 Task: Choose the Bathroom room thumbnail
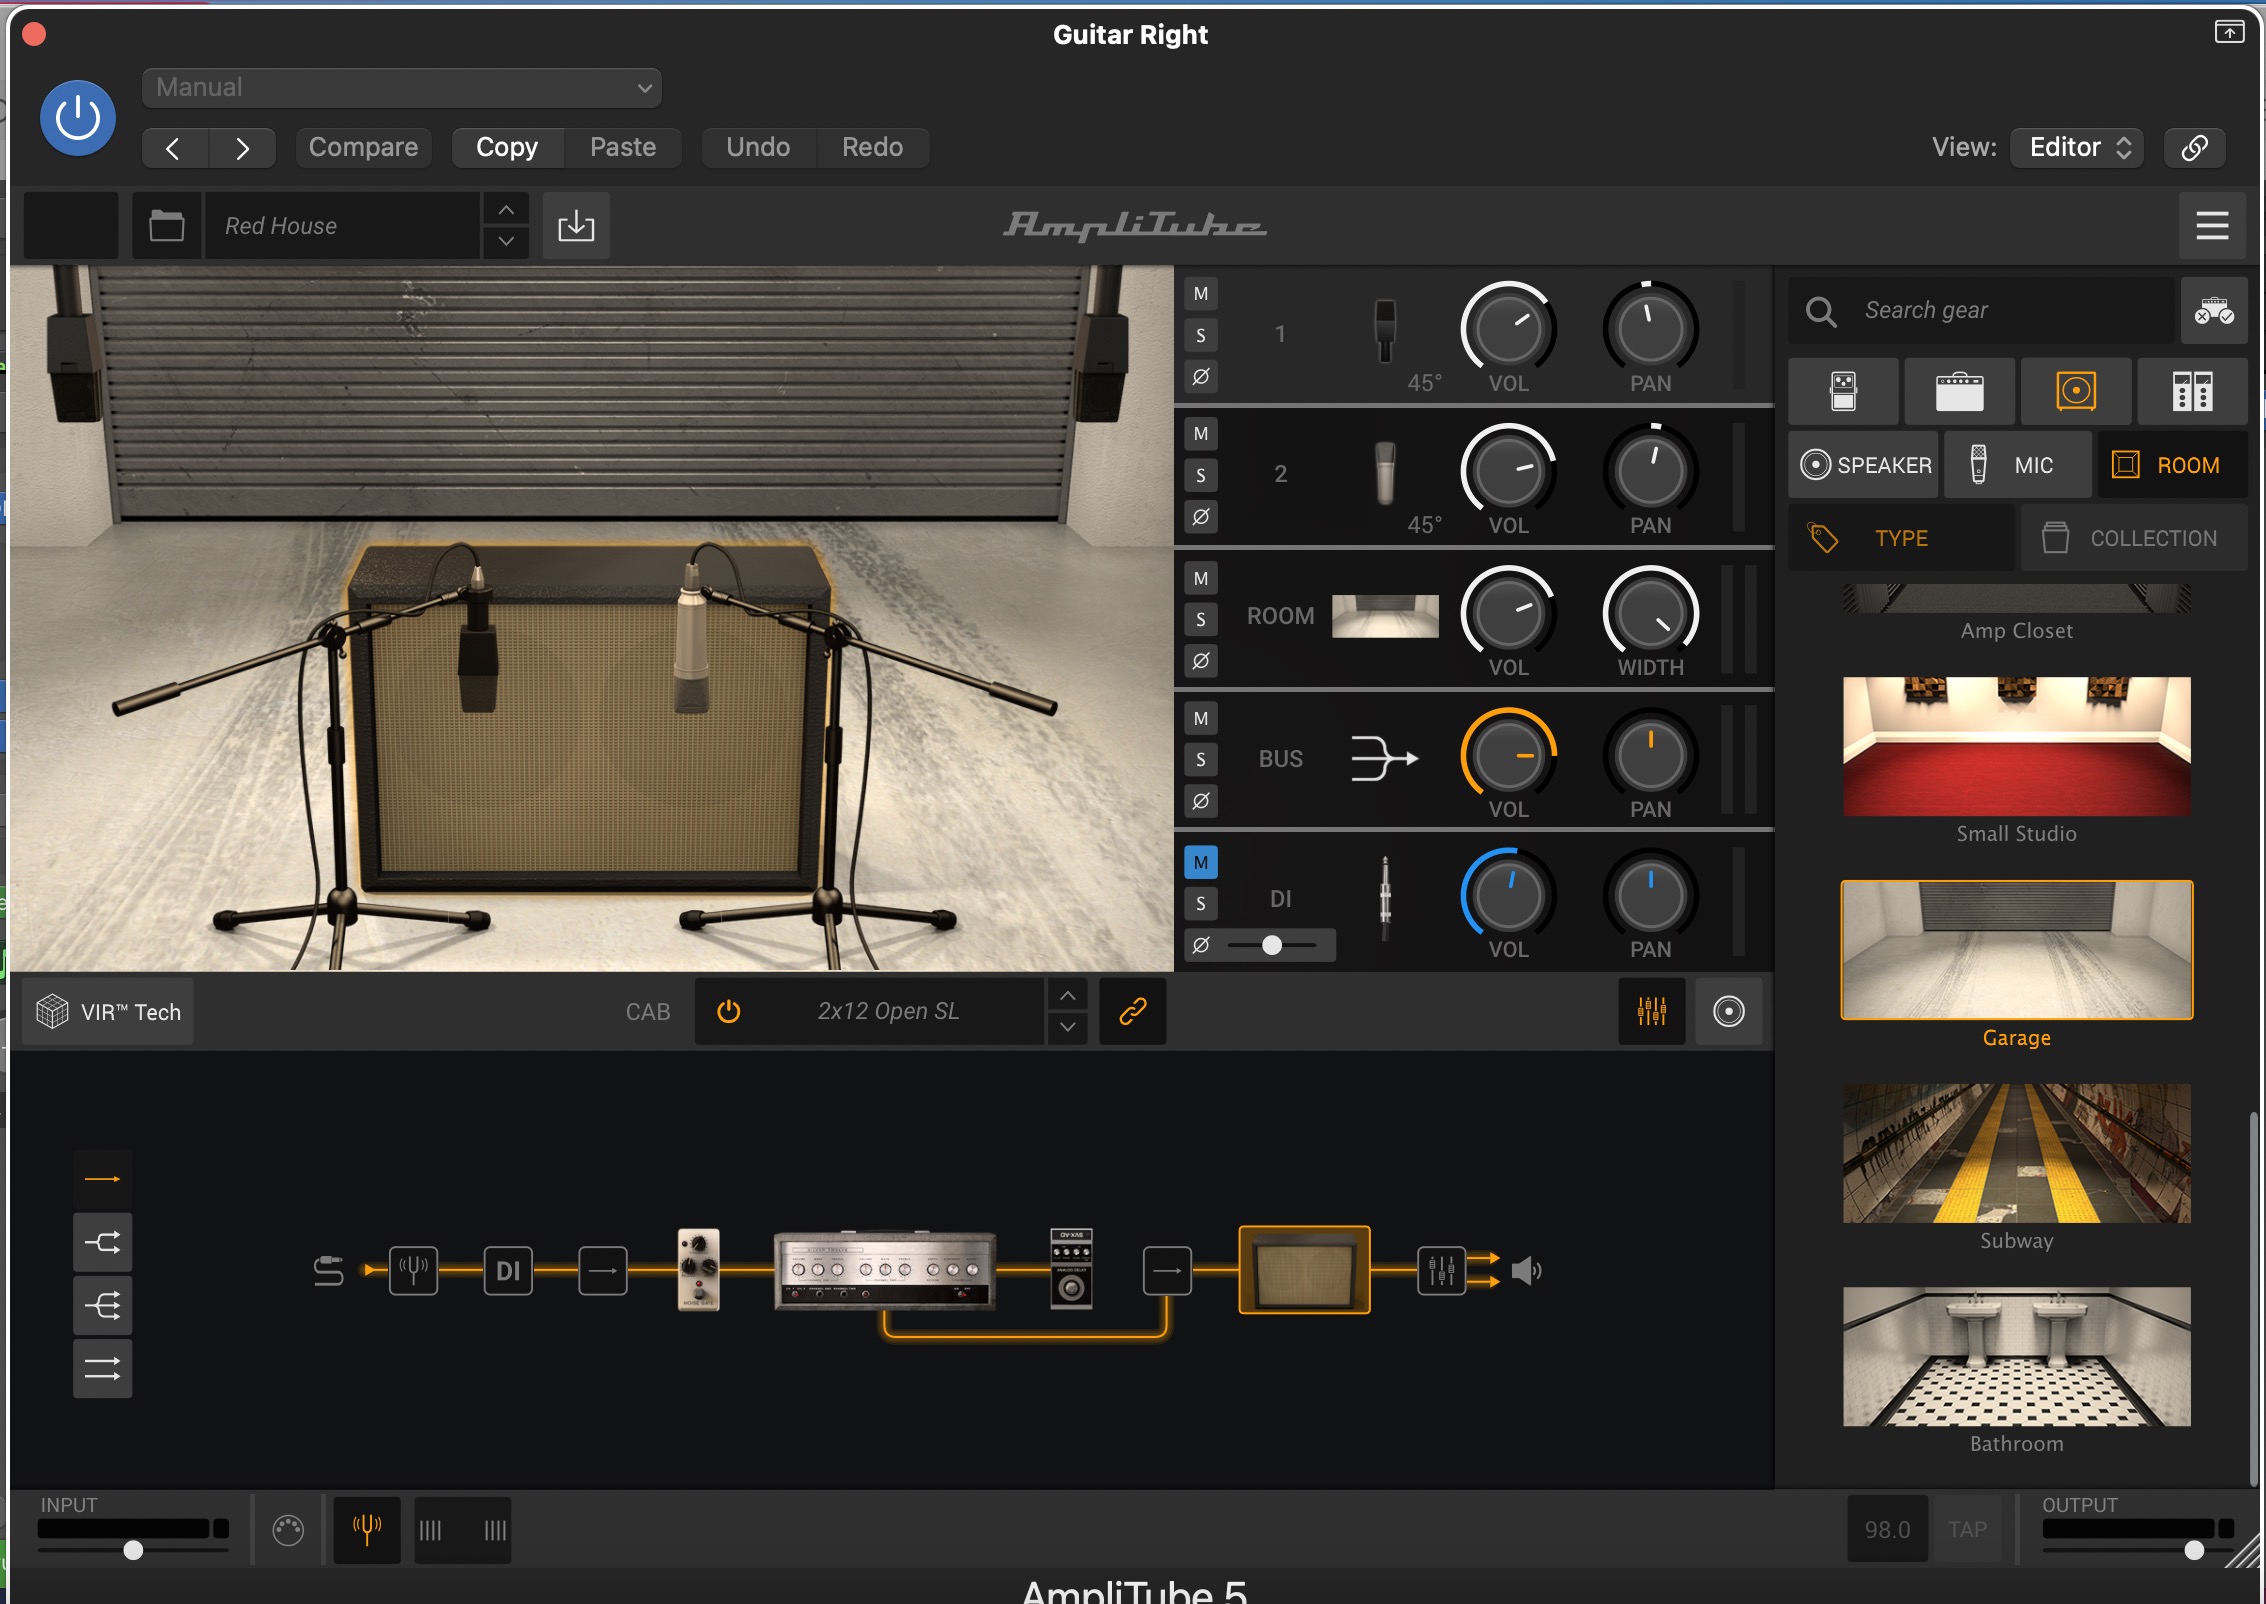coord(2016,1356)
